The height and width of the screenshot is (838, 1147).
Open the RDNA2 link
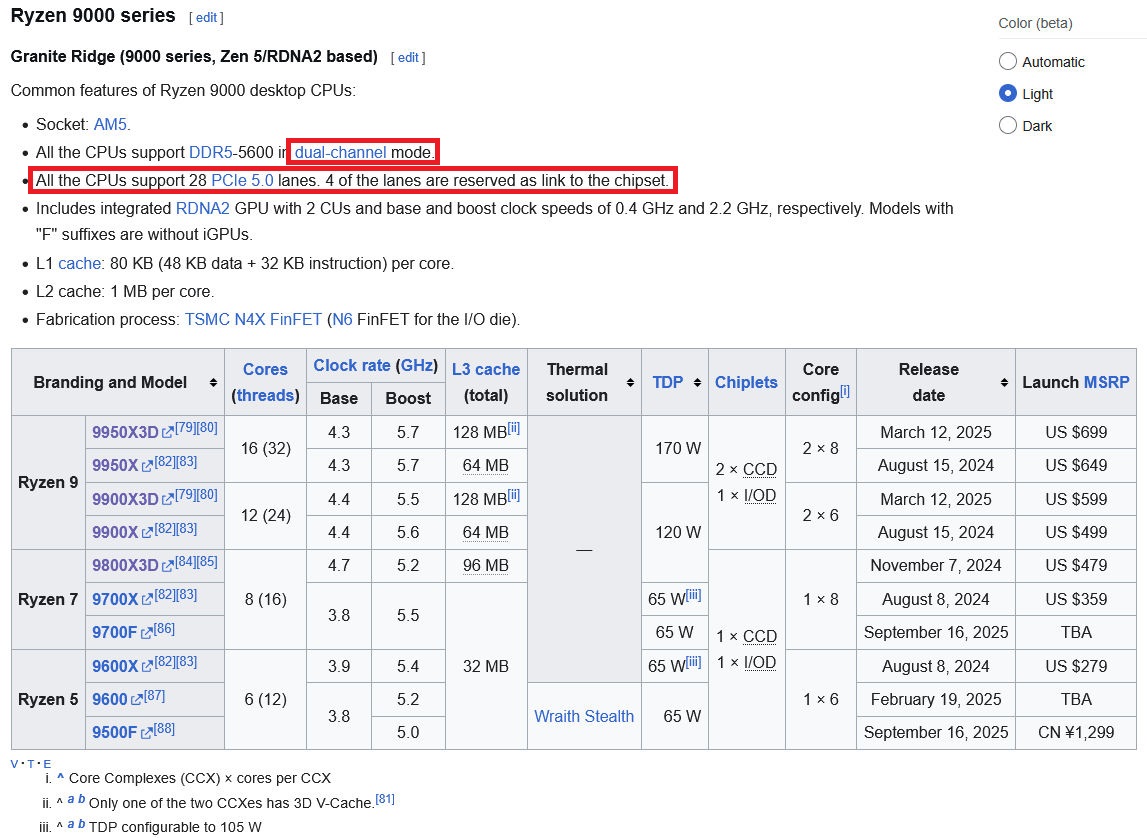point(203,208)
